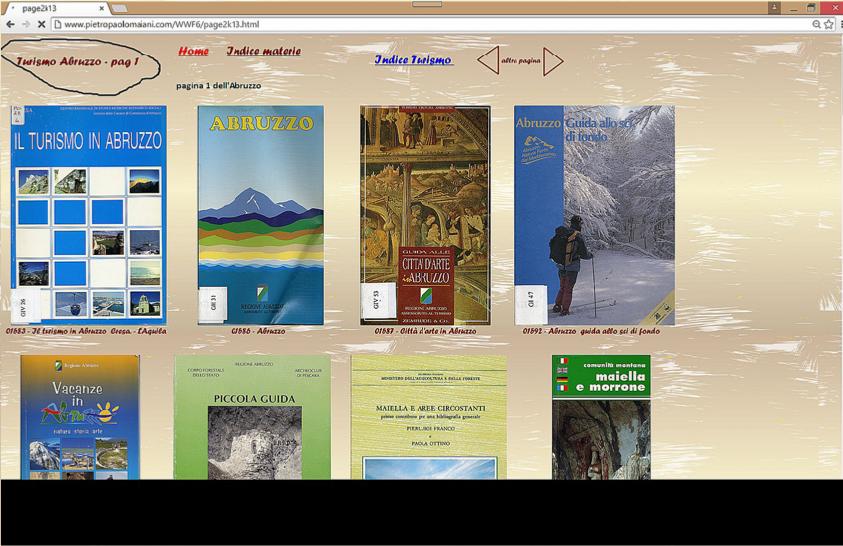
Task: Open the Vacanze in Abruzzo book cover
Action: click(x=80, y=417)
